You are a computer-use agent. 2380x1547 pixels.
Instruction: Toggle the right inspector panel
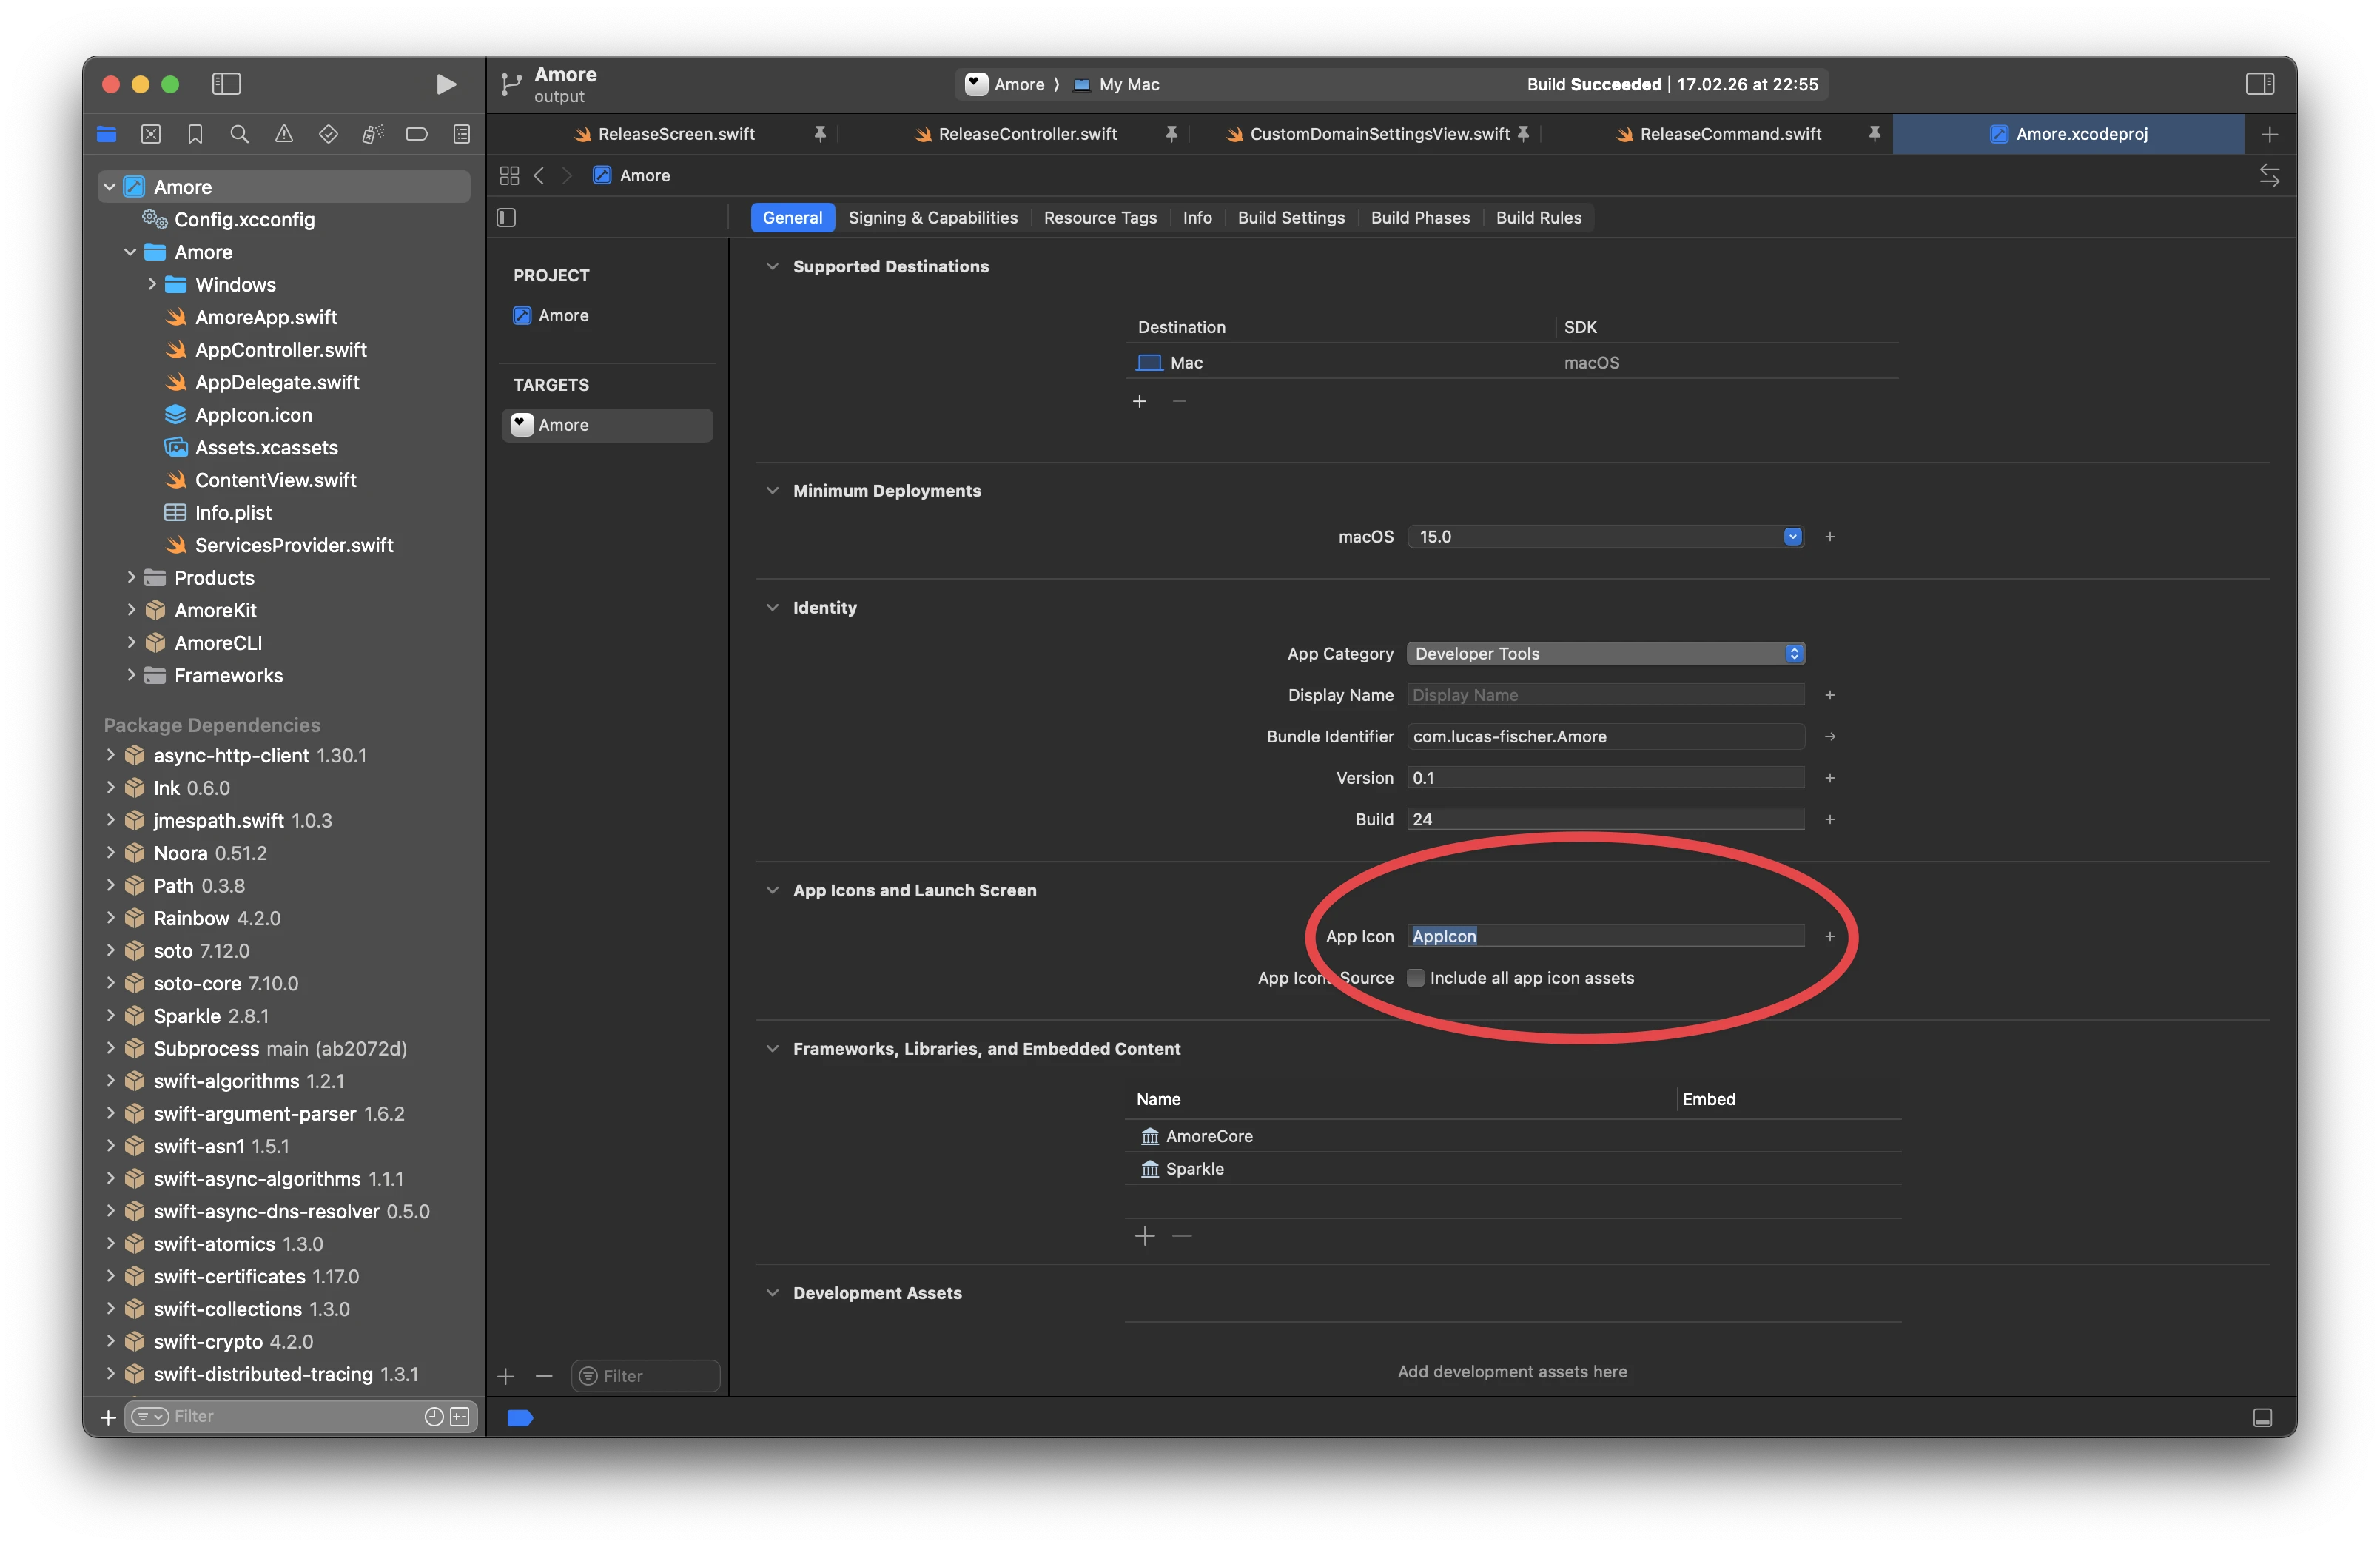(x=2261, y=84)
